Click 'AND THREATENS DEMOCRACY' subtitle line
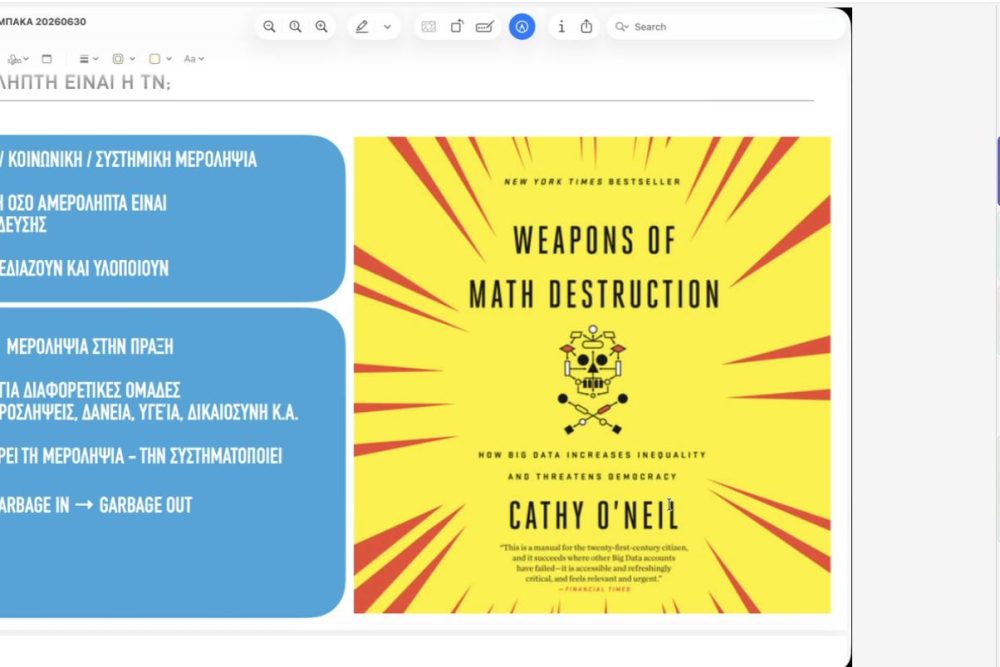The height and width of the screenshot is (667, 1000). [592, 476]
